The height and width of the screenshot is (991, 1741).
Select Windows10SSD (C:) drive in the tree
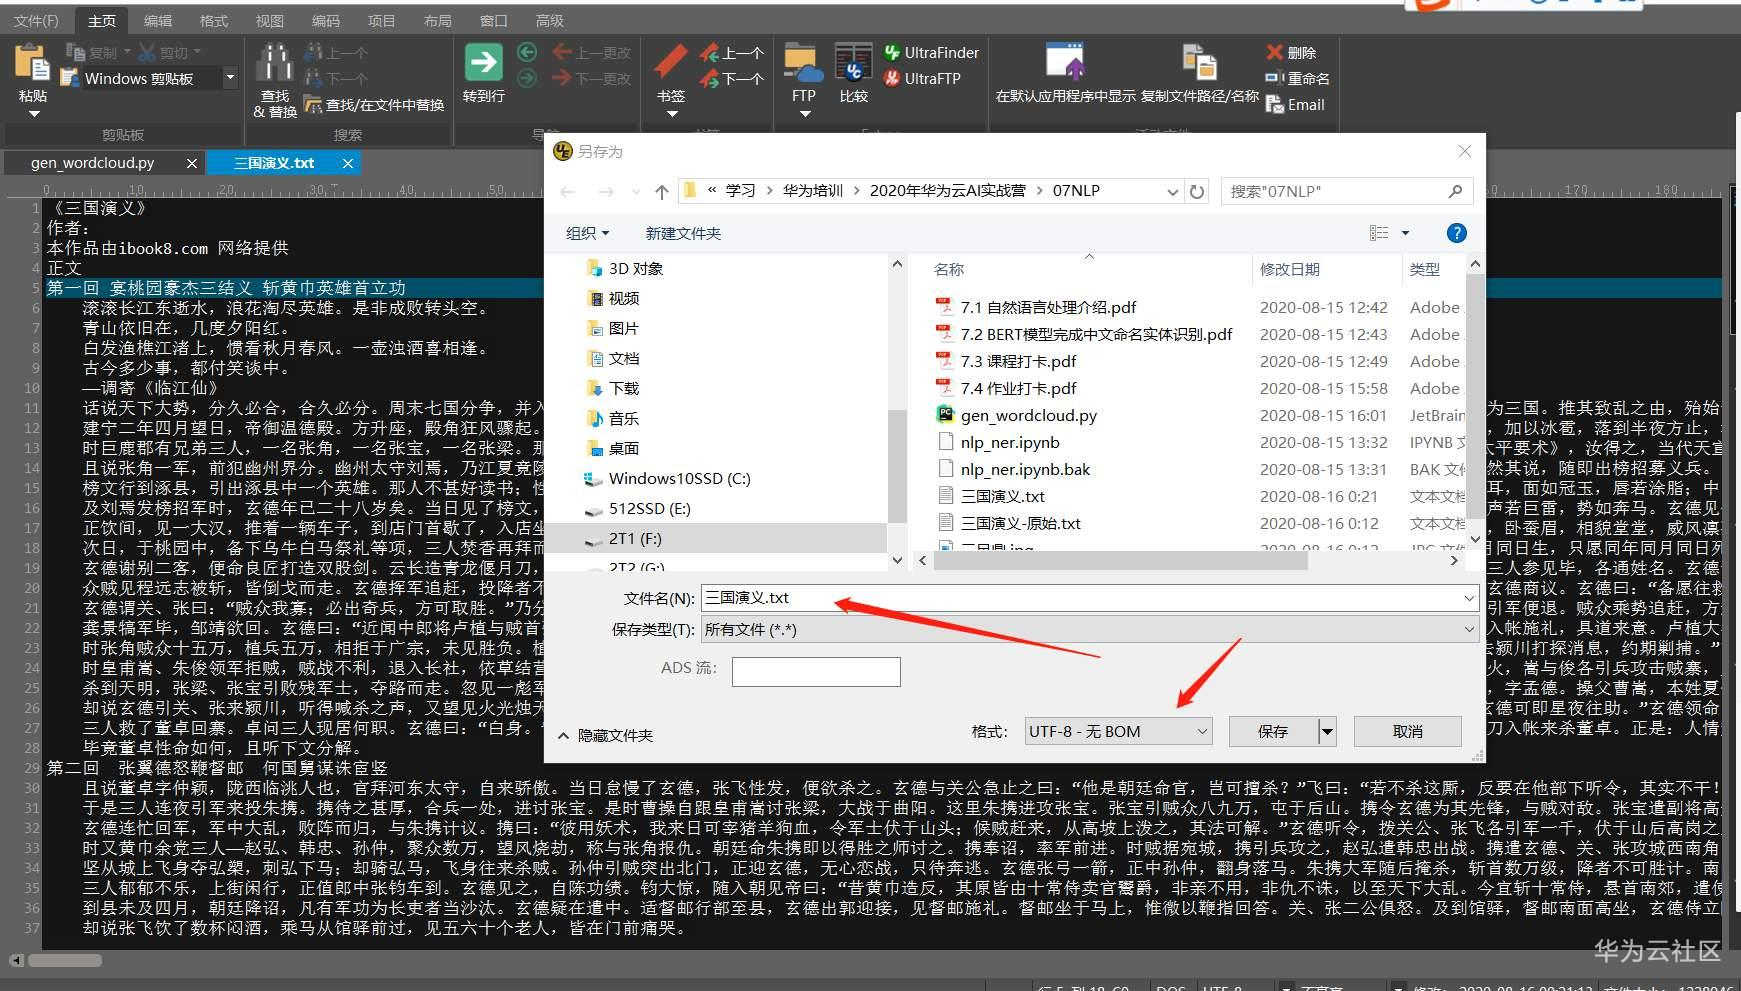click(x=680, y=478)
